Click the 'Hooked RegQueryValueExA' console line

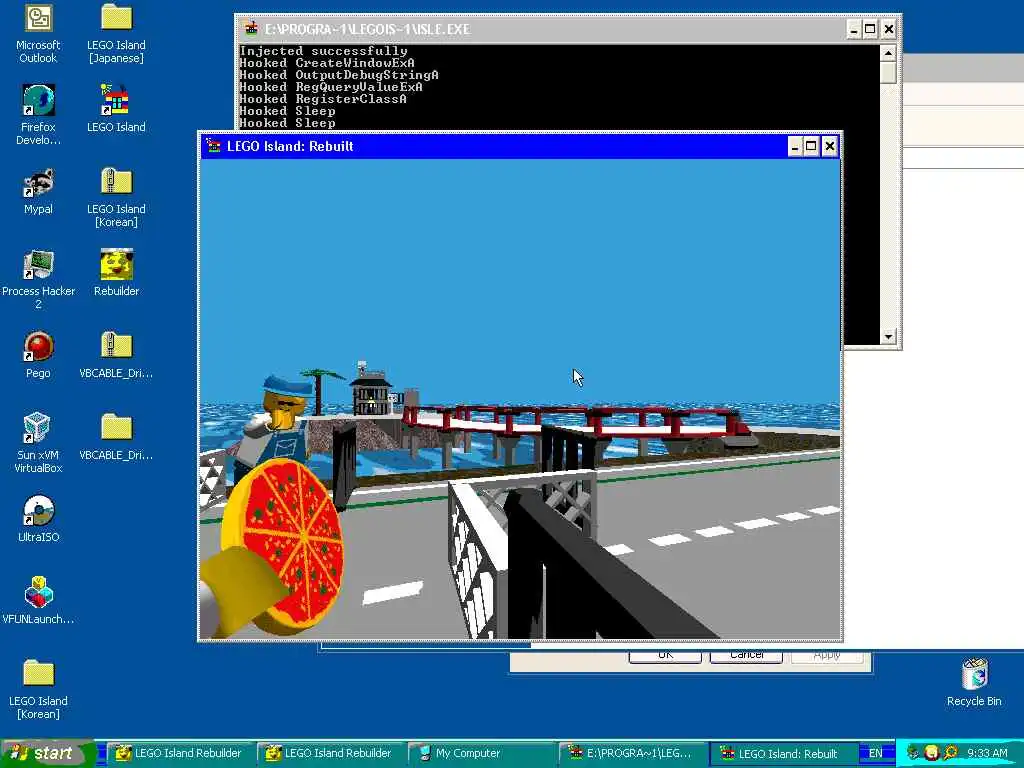click(331, 87)
